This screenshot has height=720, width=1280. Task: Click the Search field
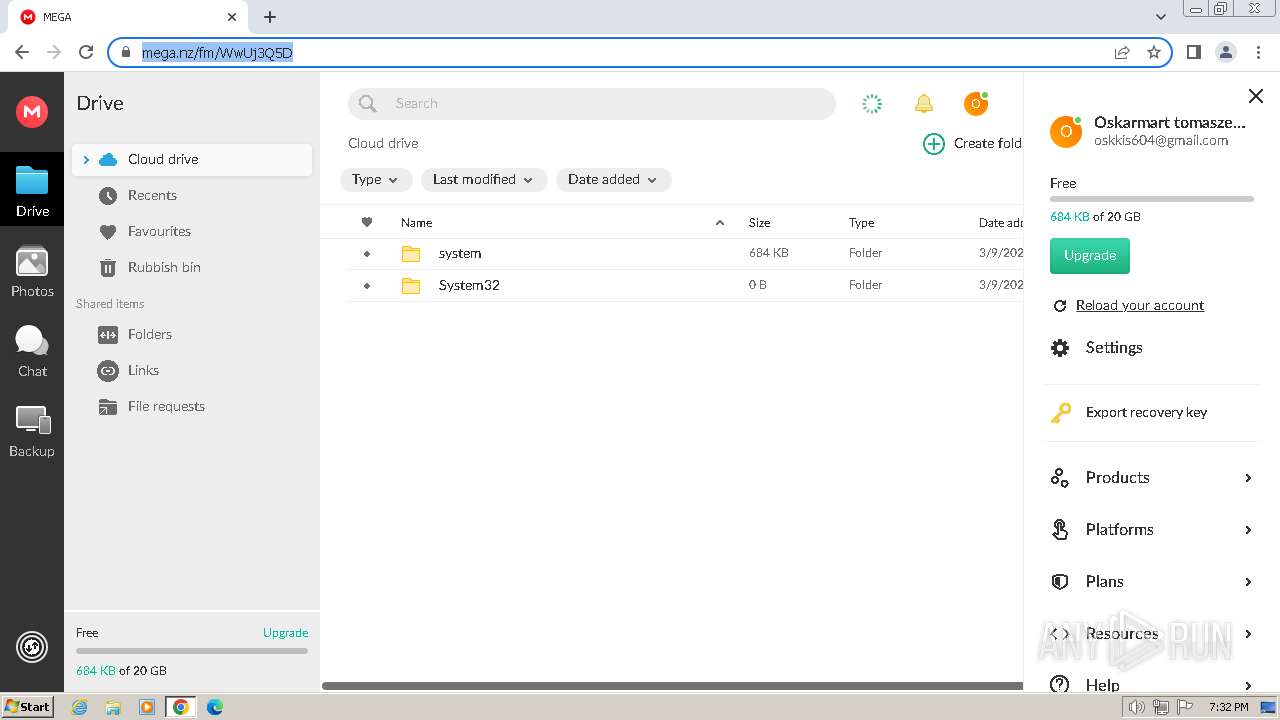(592, 103)
